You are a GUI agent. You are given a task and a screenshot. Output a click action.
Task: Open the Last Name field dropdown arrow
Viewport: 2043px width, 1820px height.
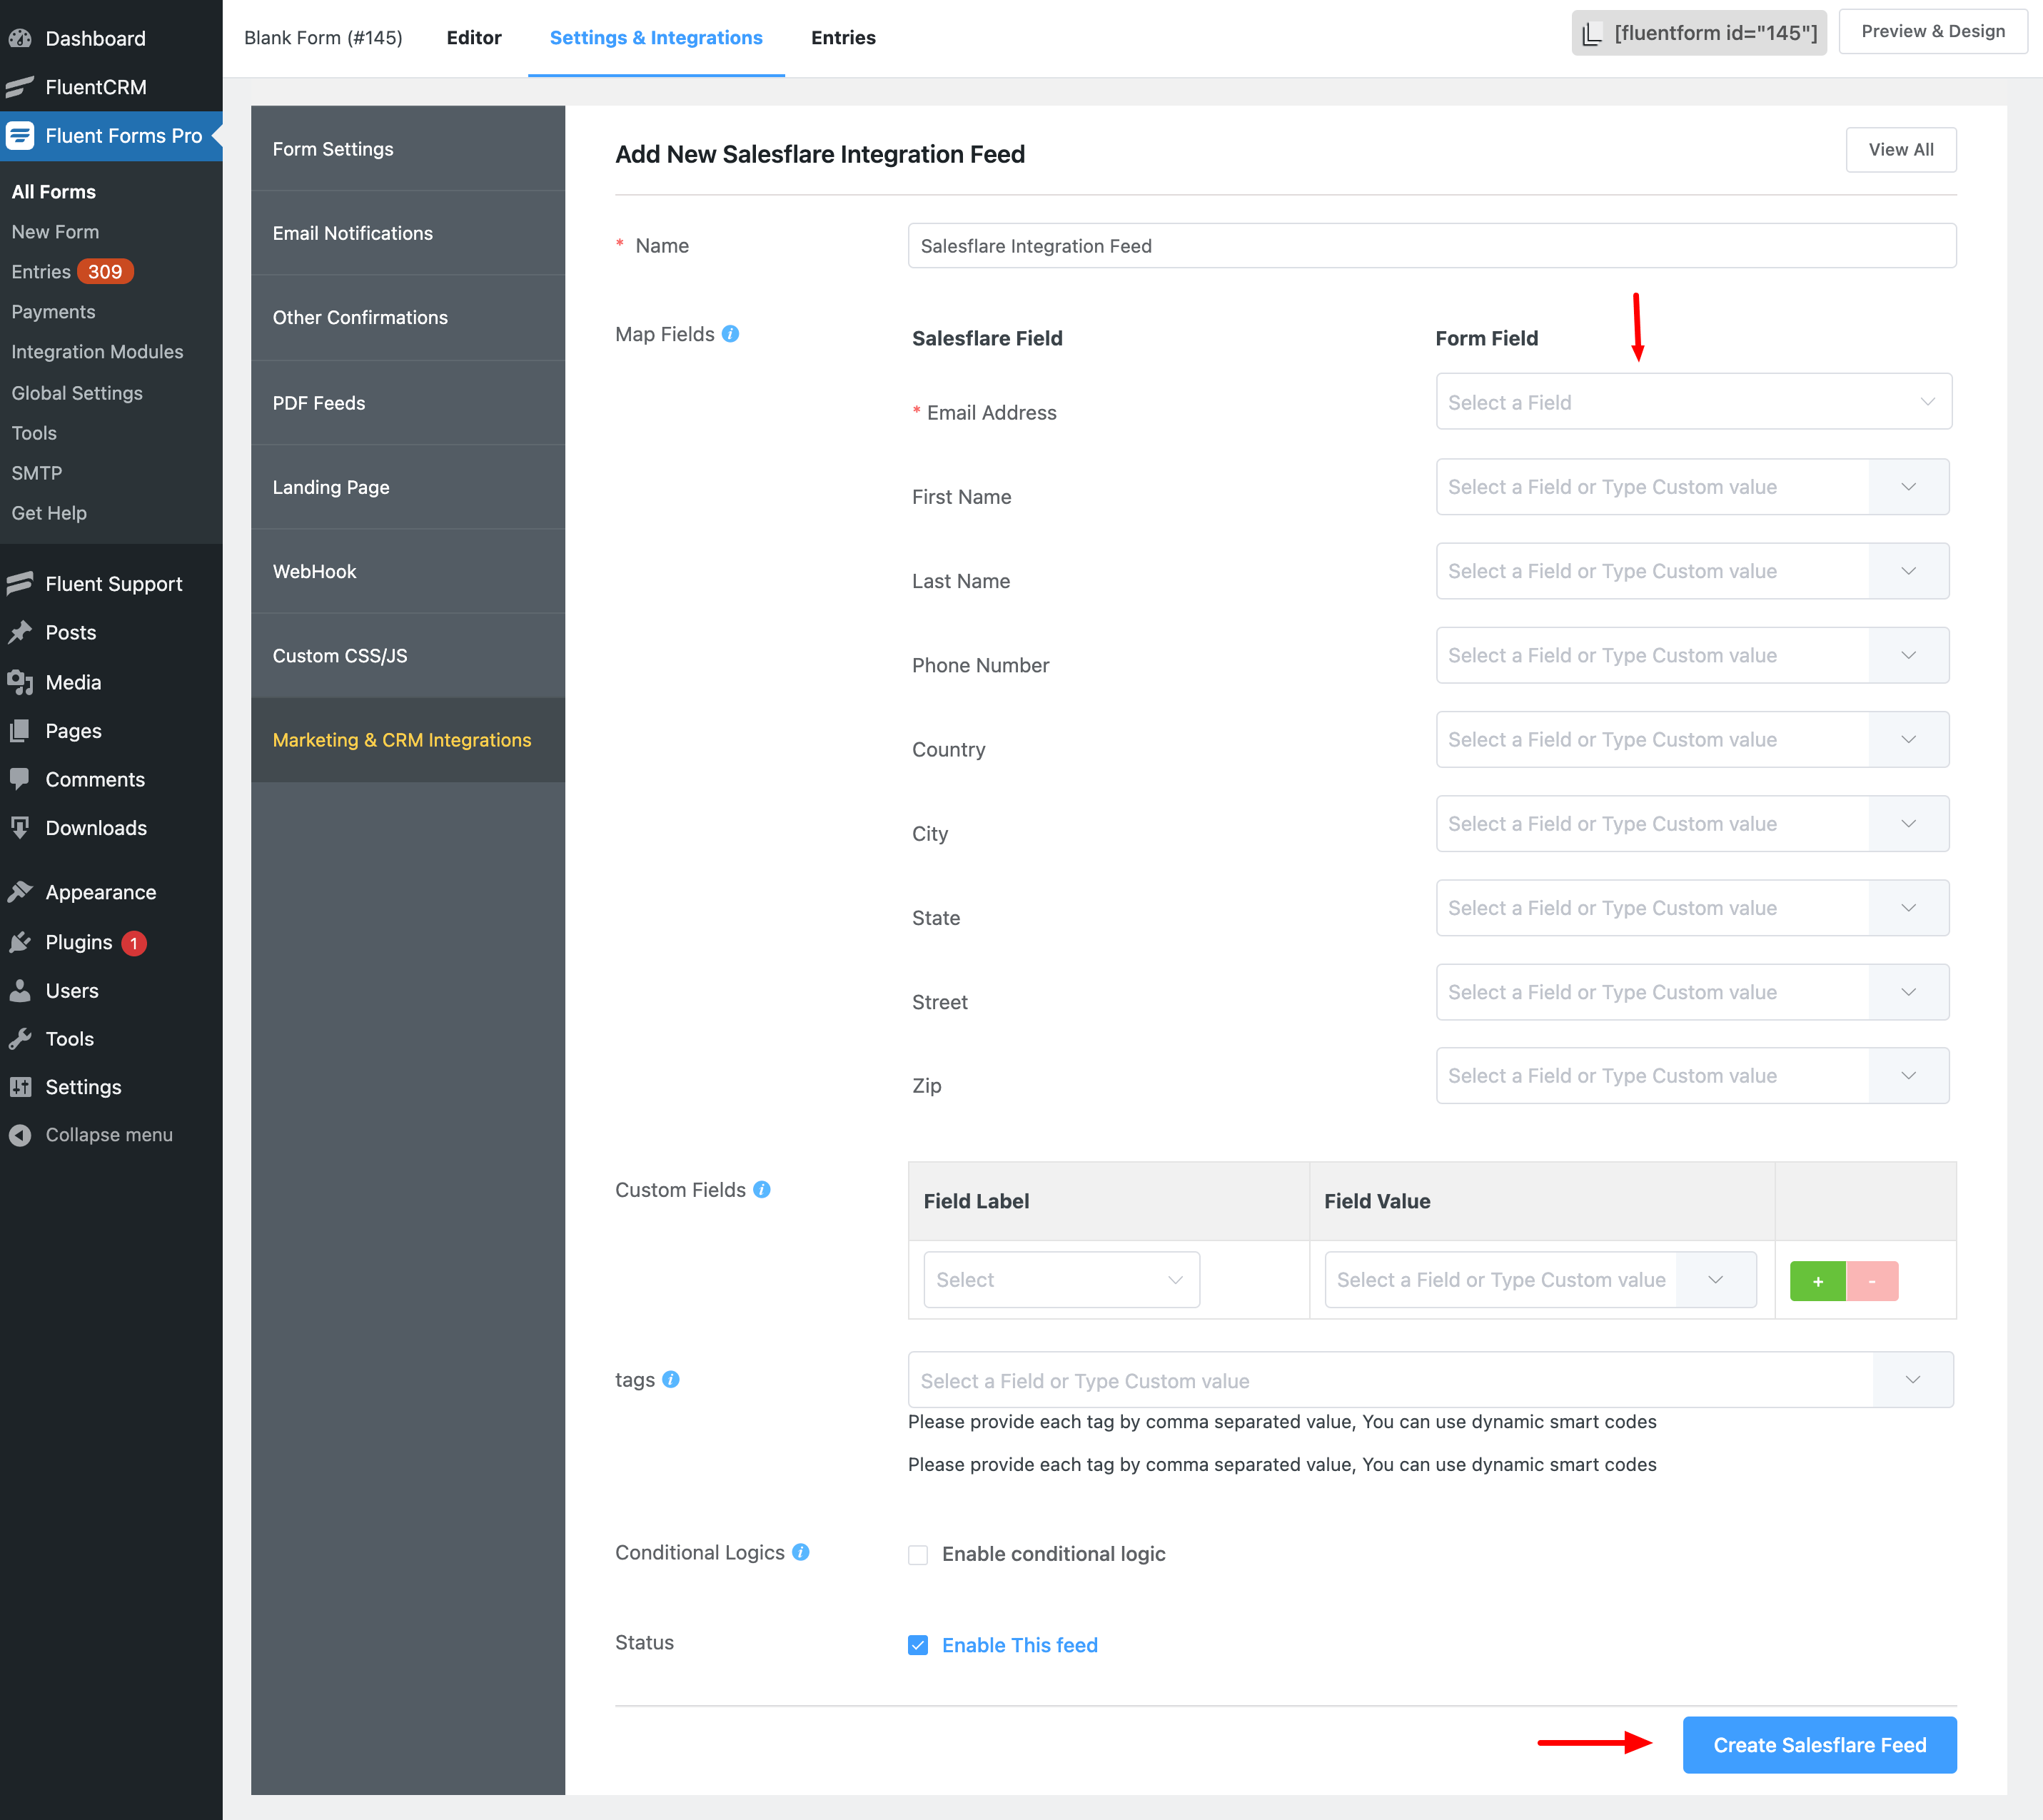click(1908, 571)
